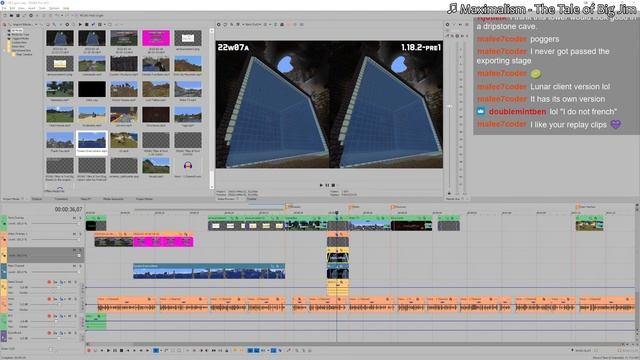
Task: Open Project Video Properties gear above preview
Action: pos(219,24)
